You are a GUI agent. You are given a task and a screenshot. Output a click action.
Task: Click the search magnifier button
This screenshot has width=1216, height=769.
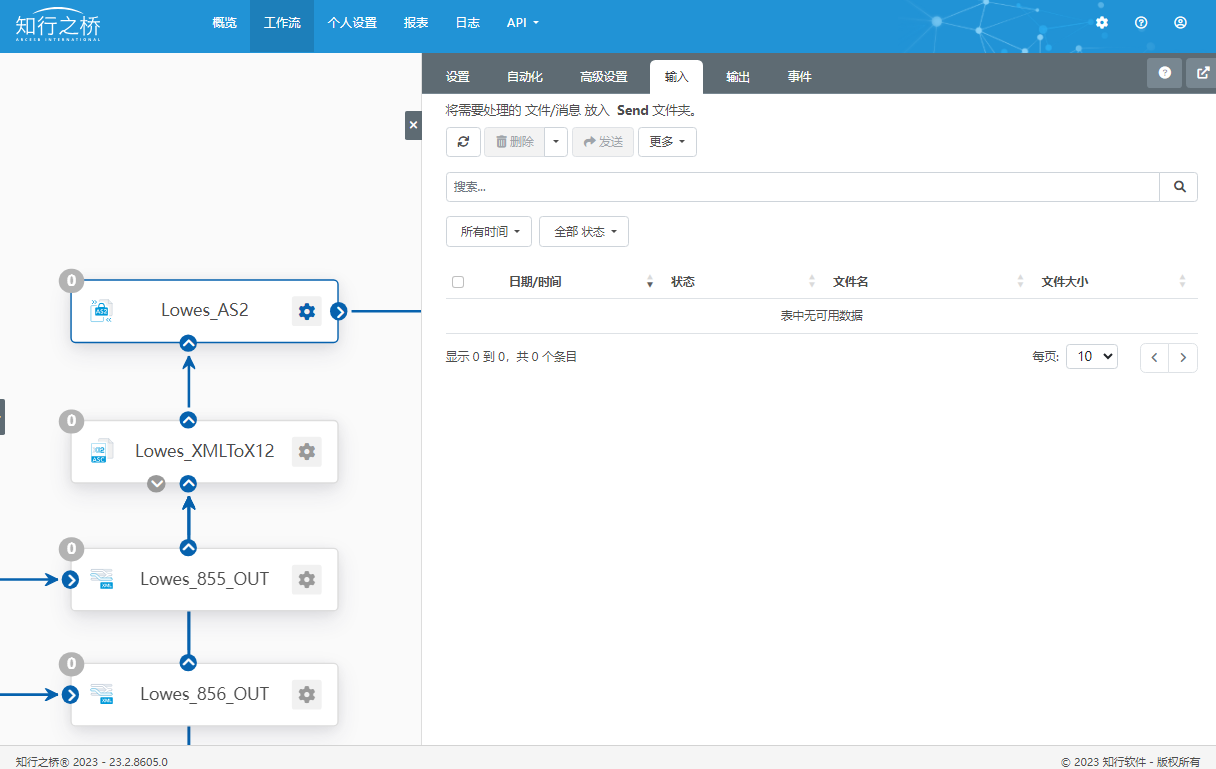(x=1179, y=187)
